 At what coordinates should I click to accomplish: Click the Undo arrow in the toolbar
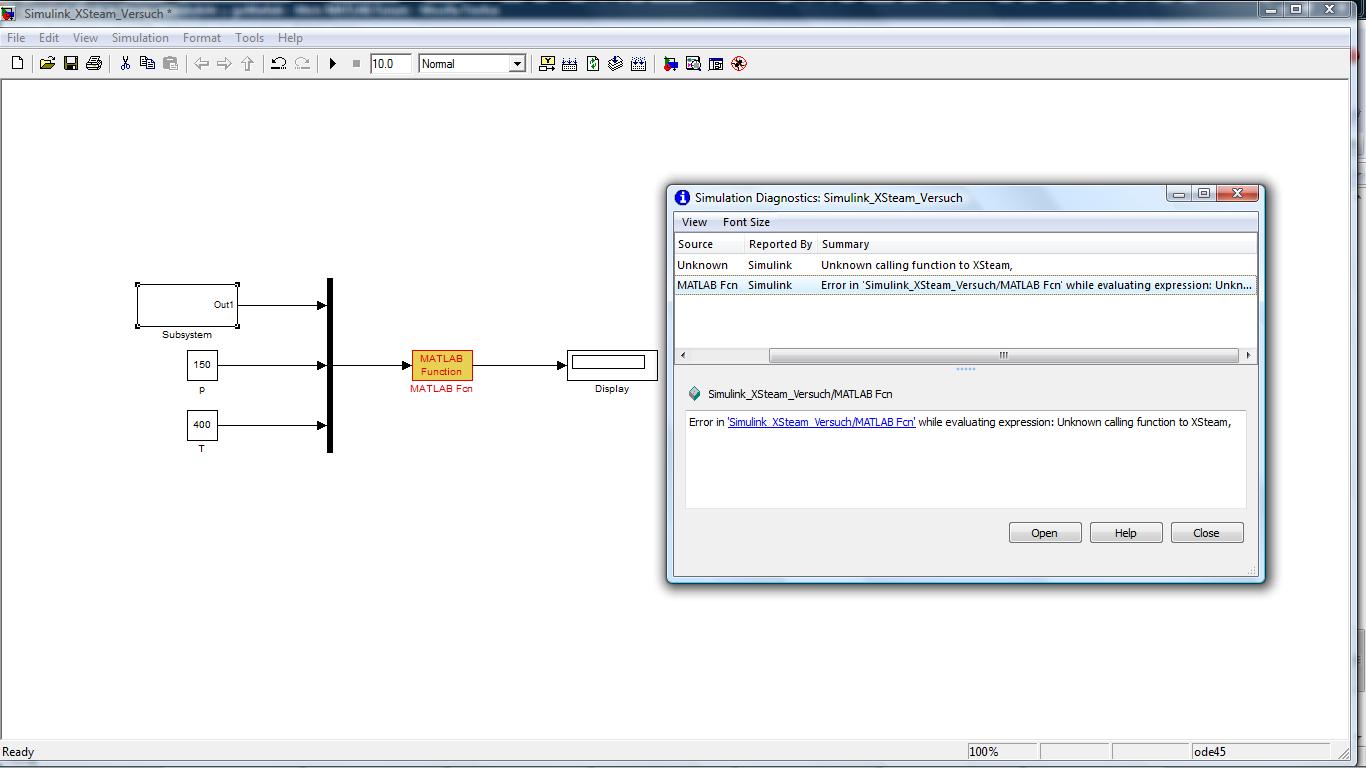278,64
